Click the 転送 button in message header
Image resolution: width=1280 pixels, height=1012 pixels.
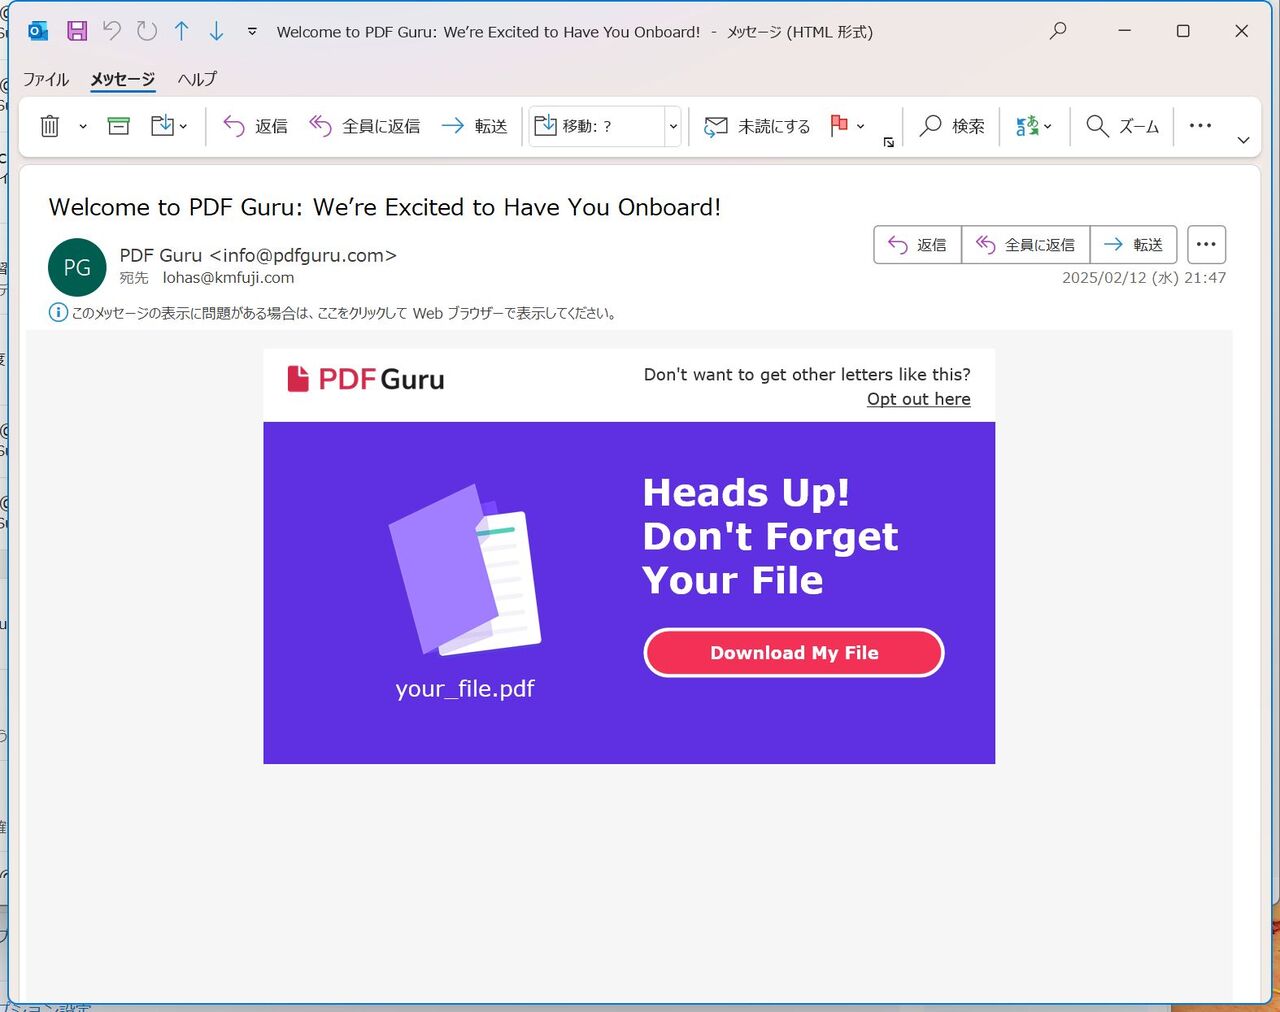(x=1133, y=245)
